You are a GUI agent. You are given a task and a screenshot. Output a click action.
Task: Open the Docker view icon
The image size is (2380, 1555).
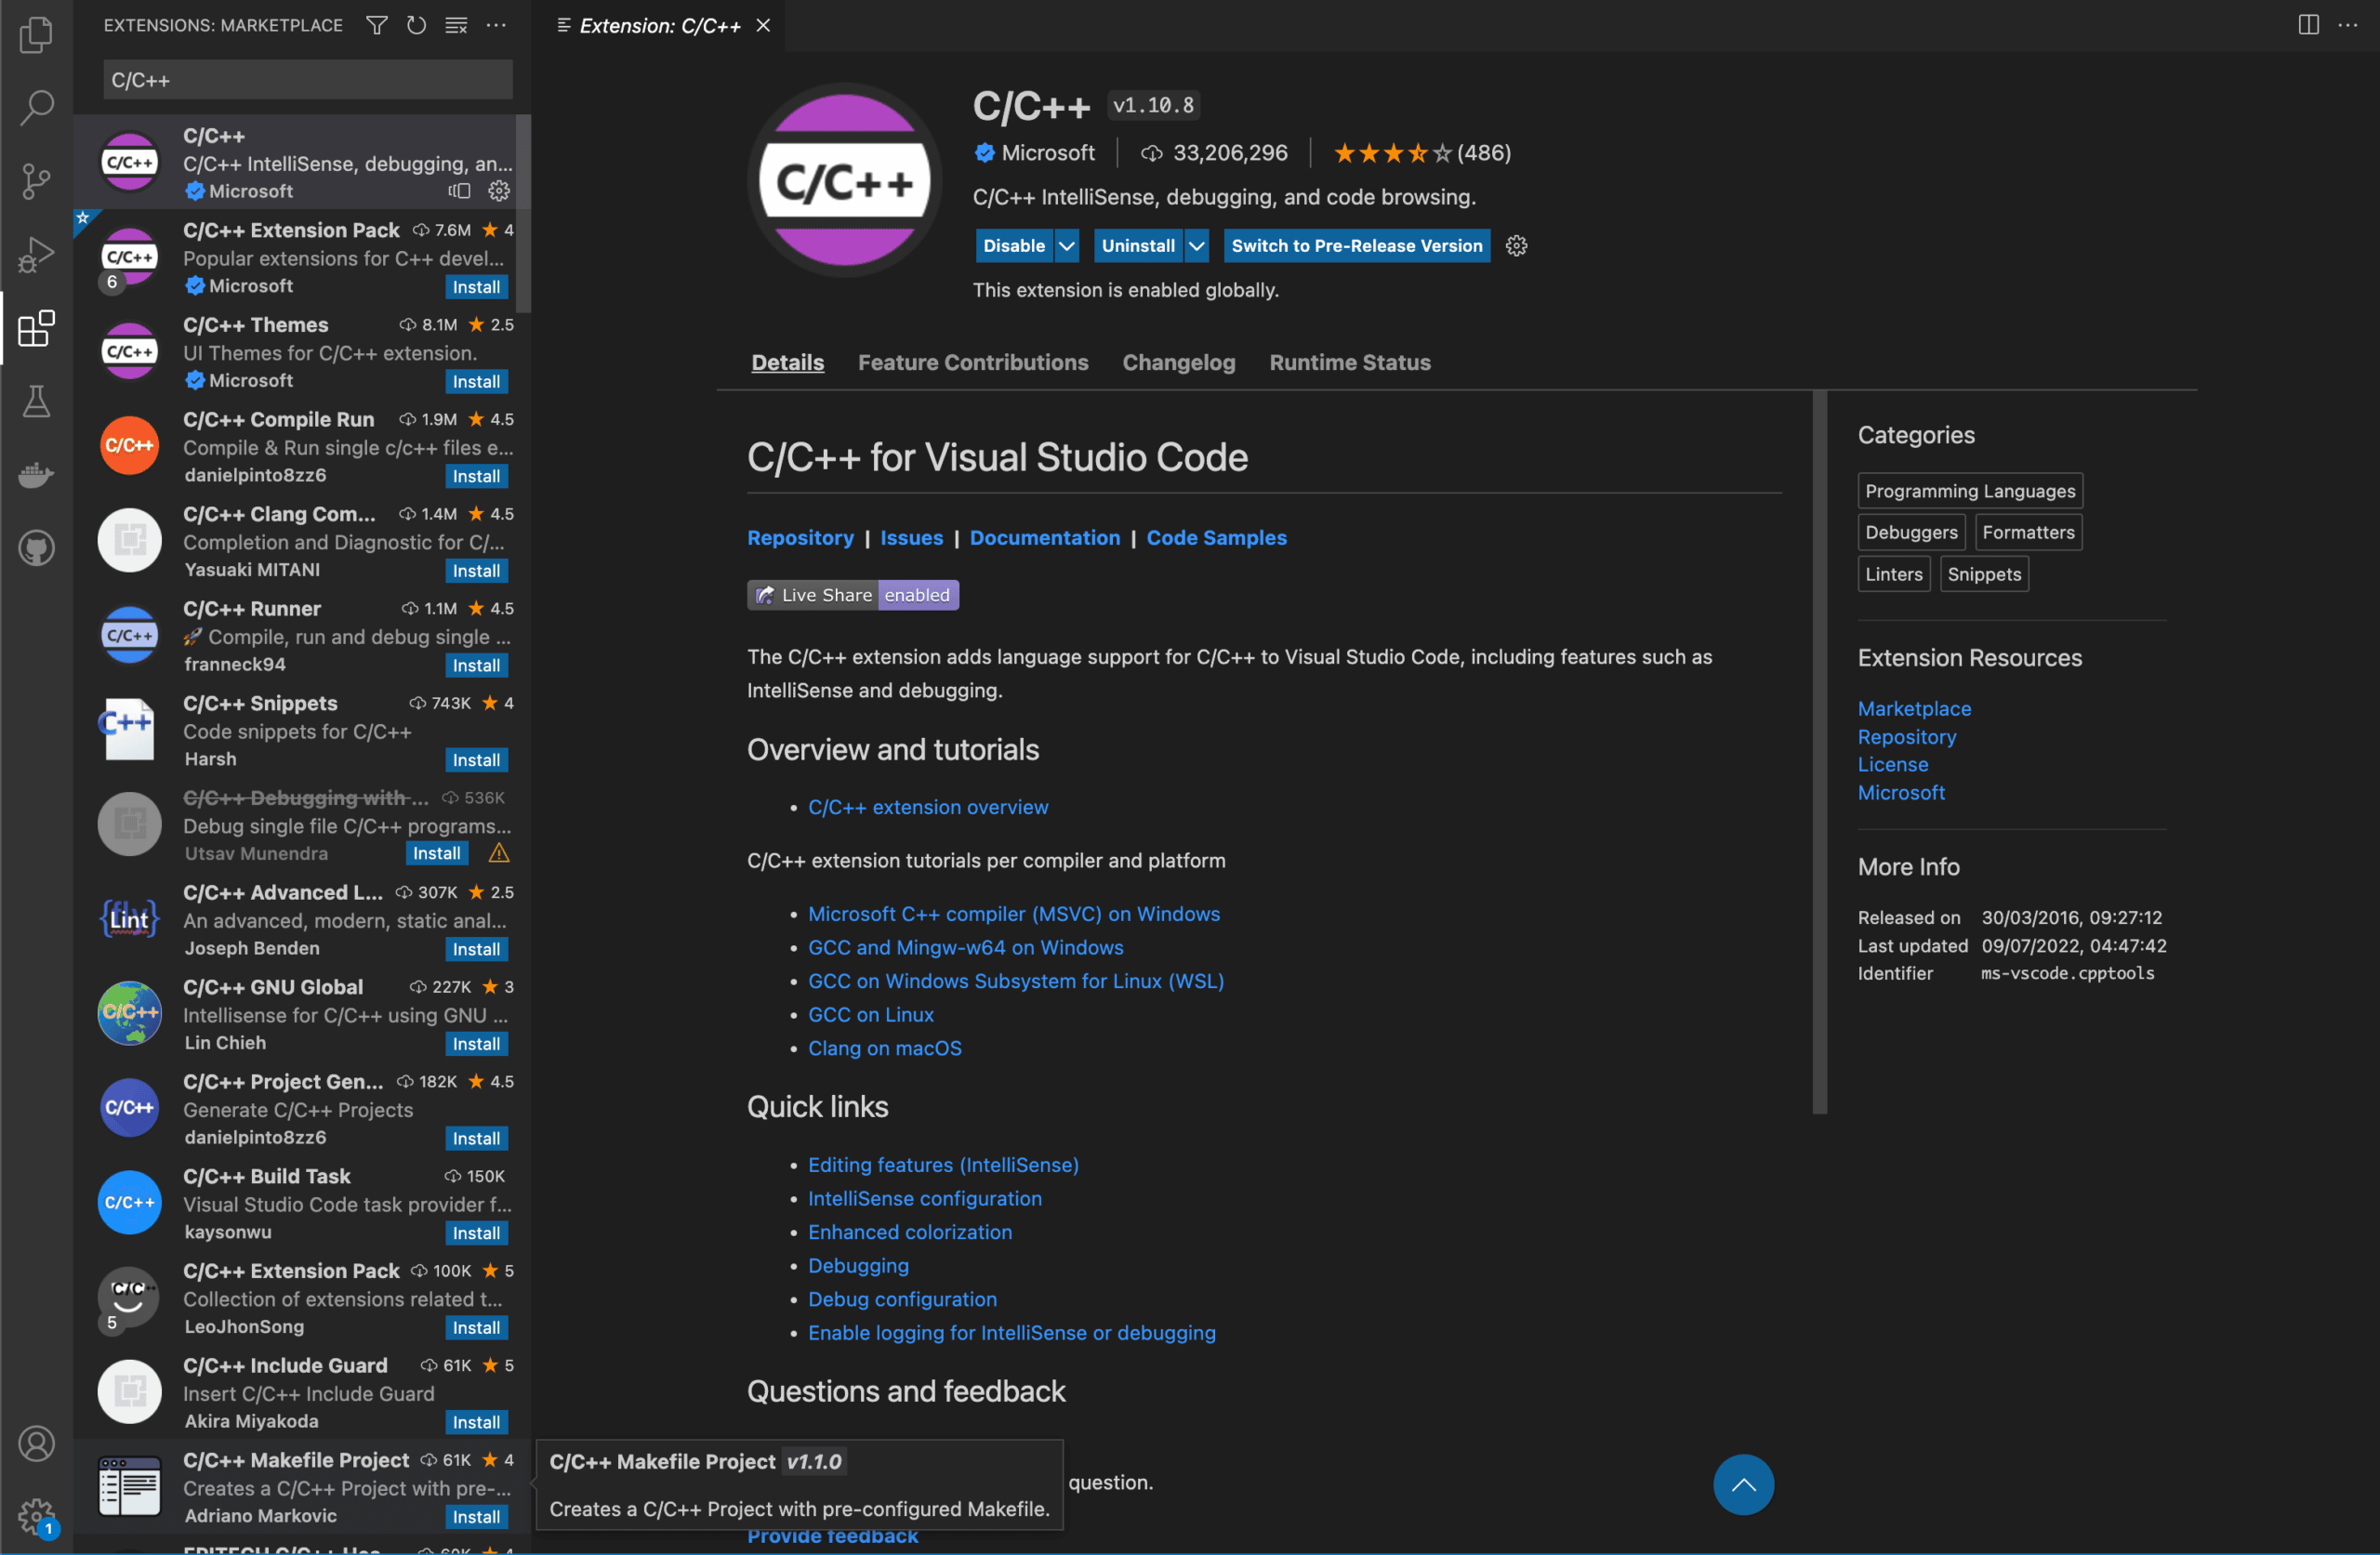coord(36,474)
